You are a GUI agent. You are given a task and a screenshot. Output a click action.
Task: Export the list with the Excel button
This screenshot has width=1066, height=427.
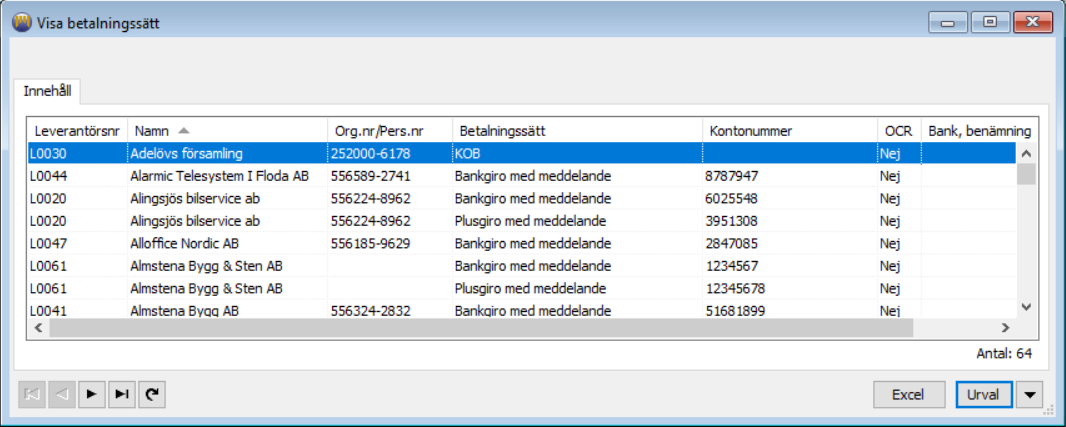[x=909, y=394]
